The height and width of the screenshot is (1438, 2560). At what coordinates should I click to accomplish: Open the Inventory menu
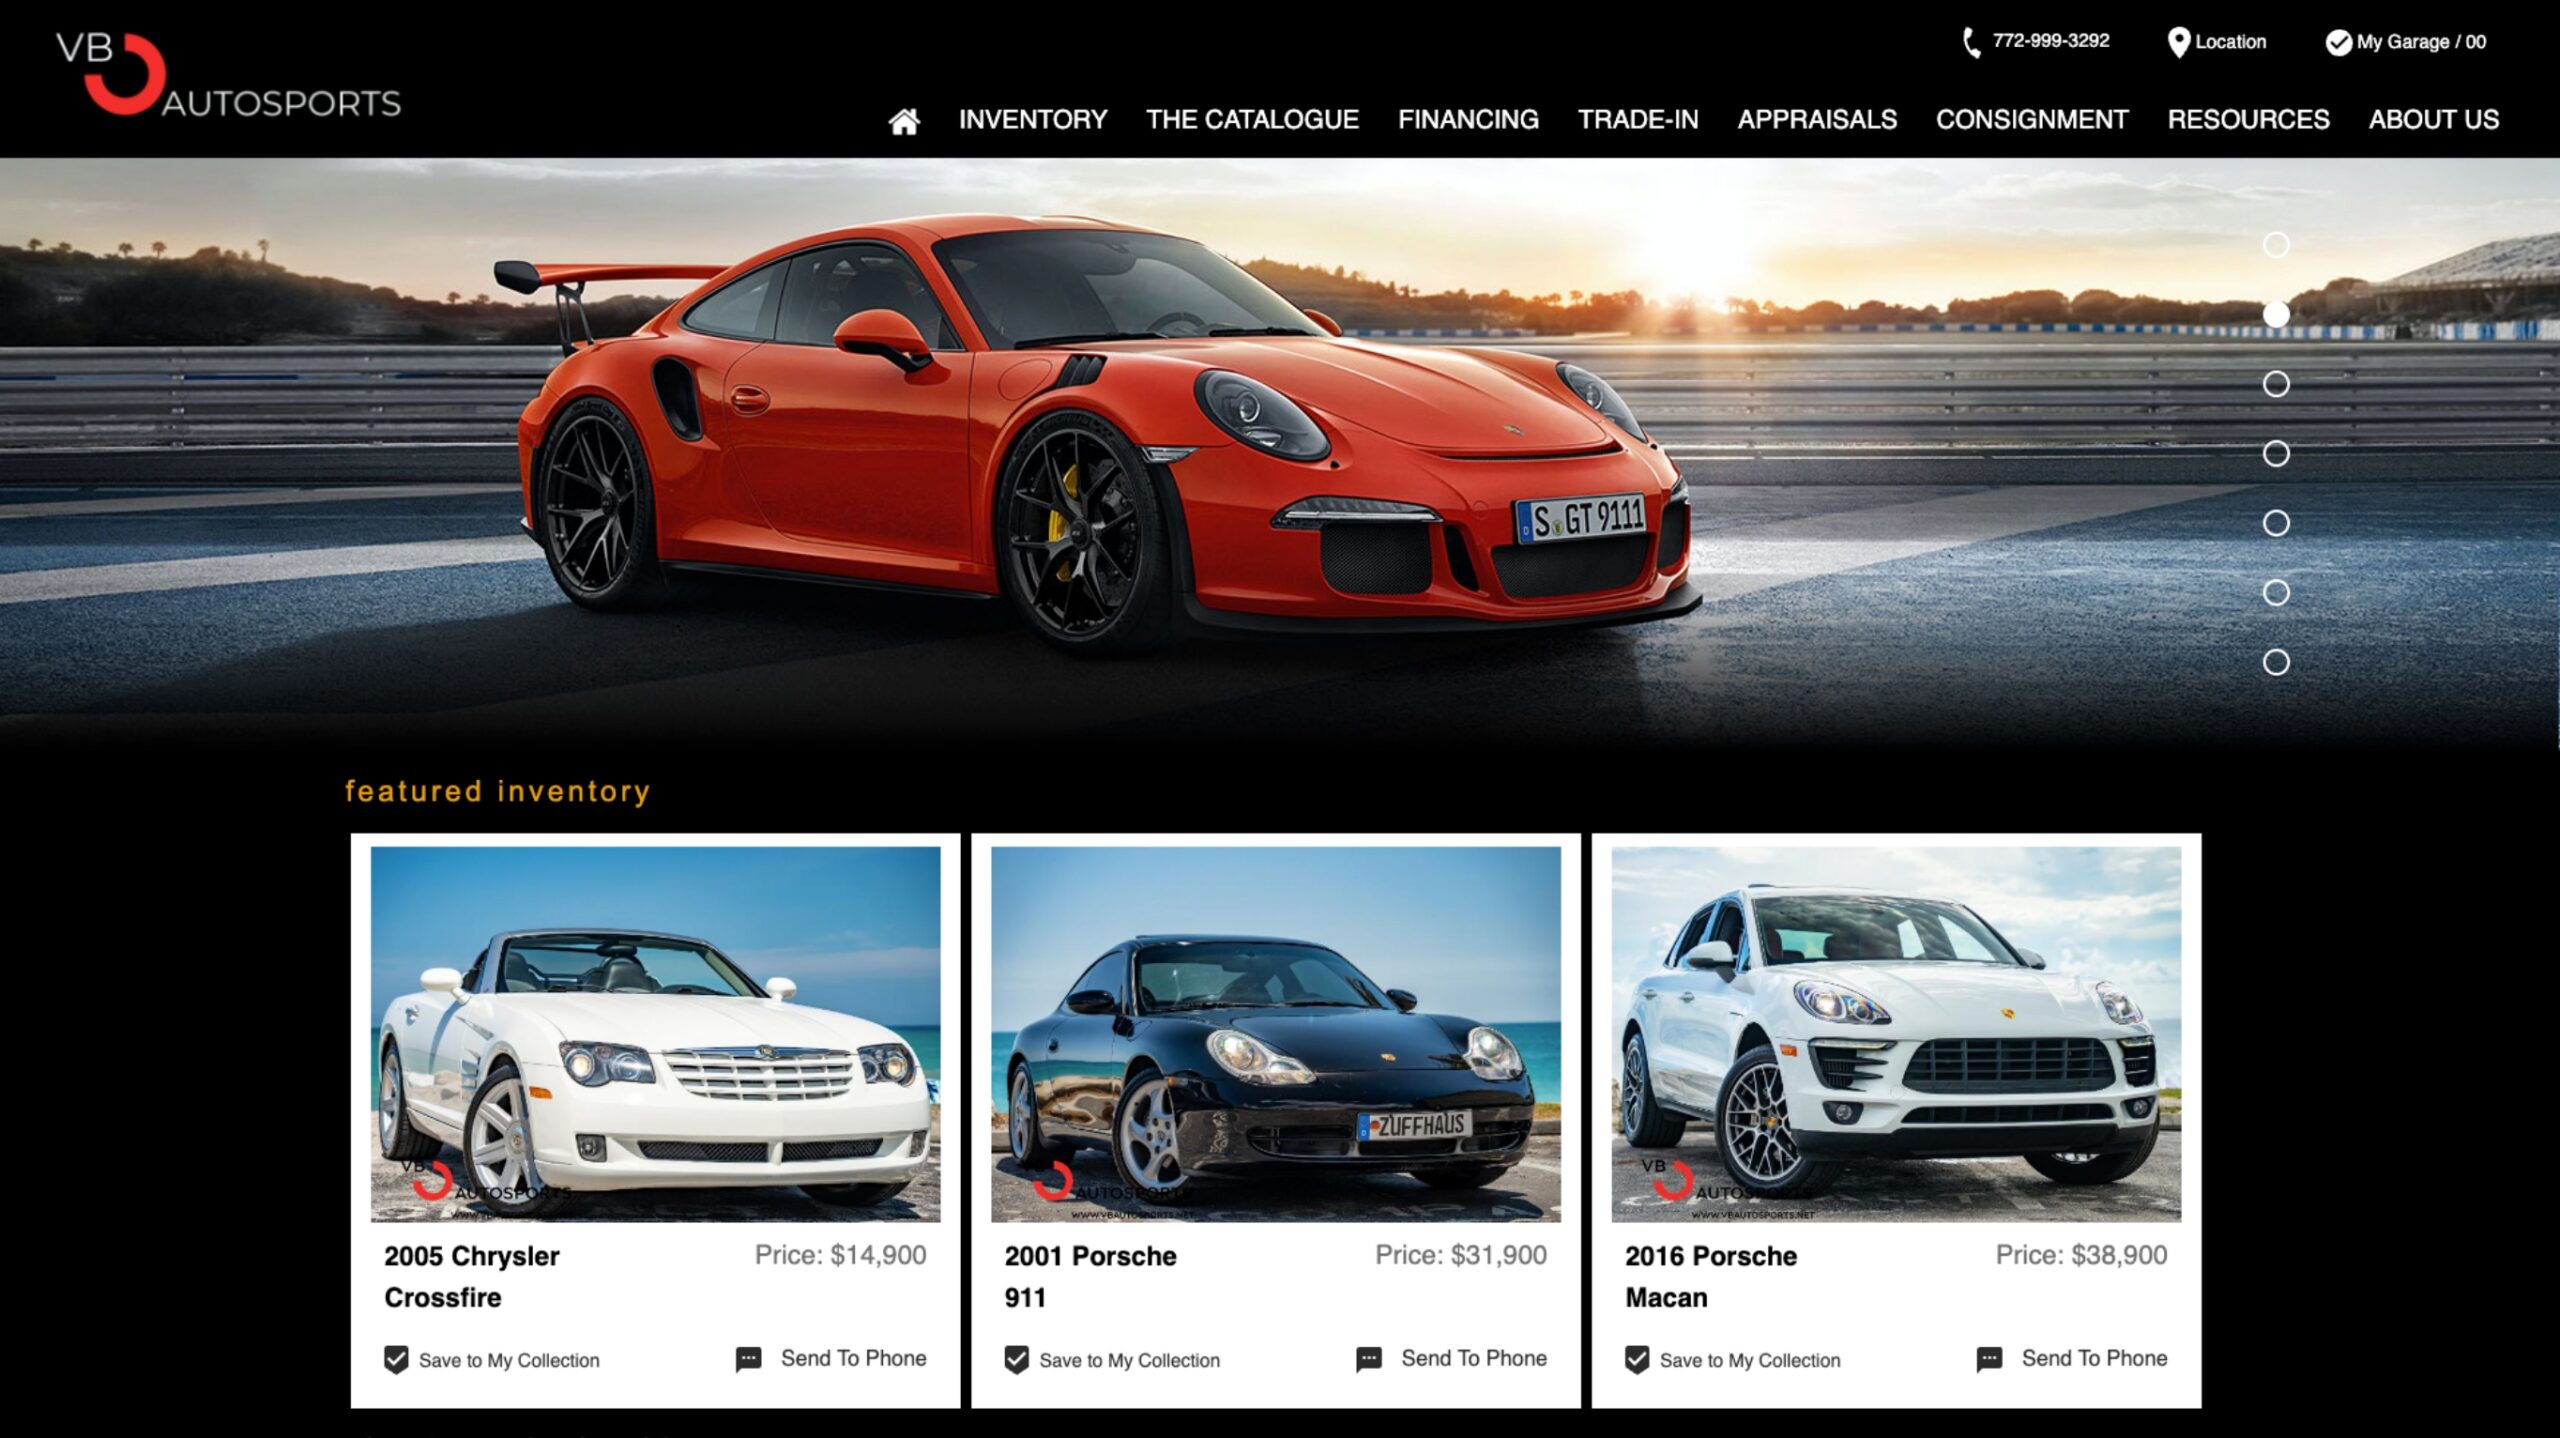(1033, 120)
